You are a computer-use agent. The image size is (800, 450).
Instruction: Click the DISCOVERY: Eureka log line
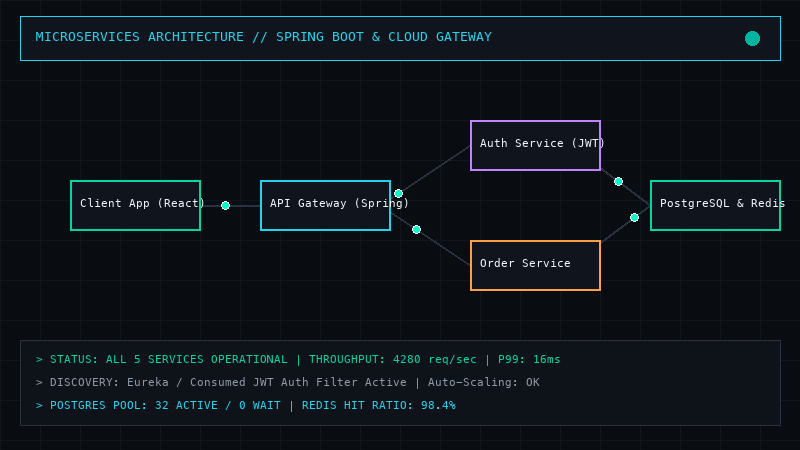click(287, 382)
